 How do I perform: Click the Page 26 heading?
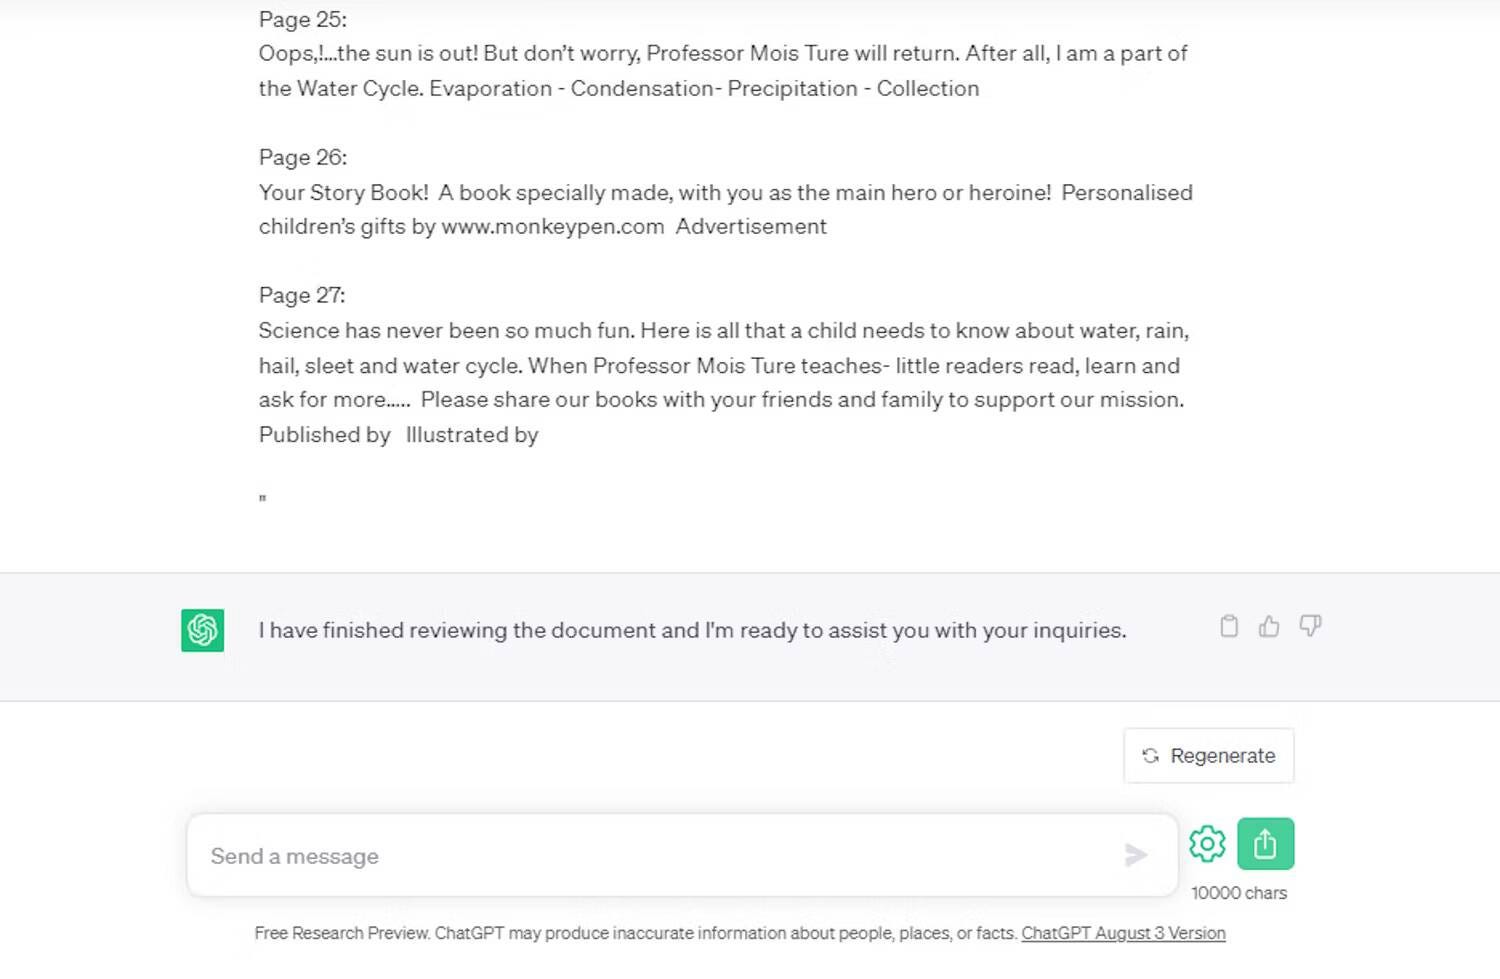303,157
